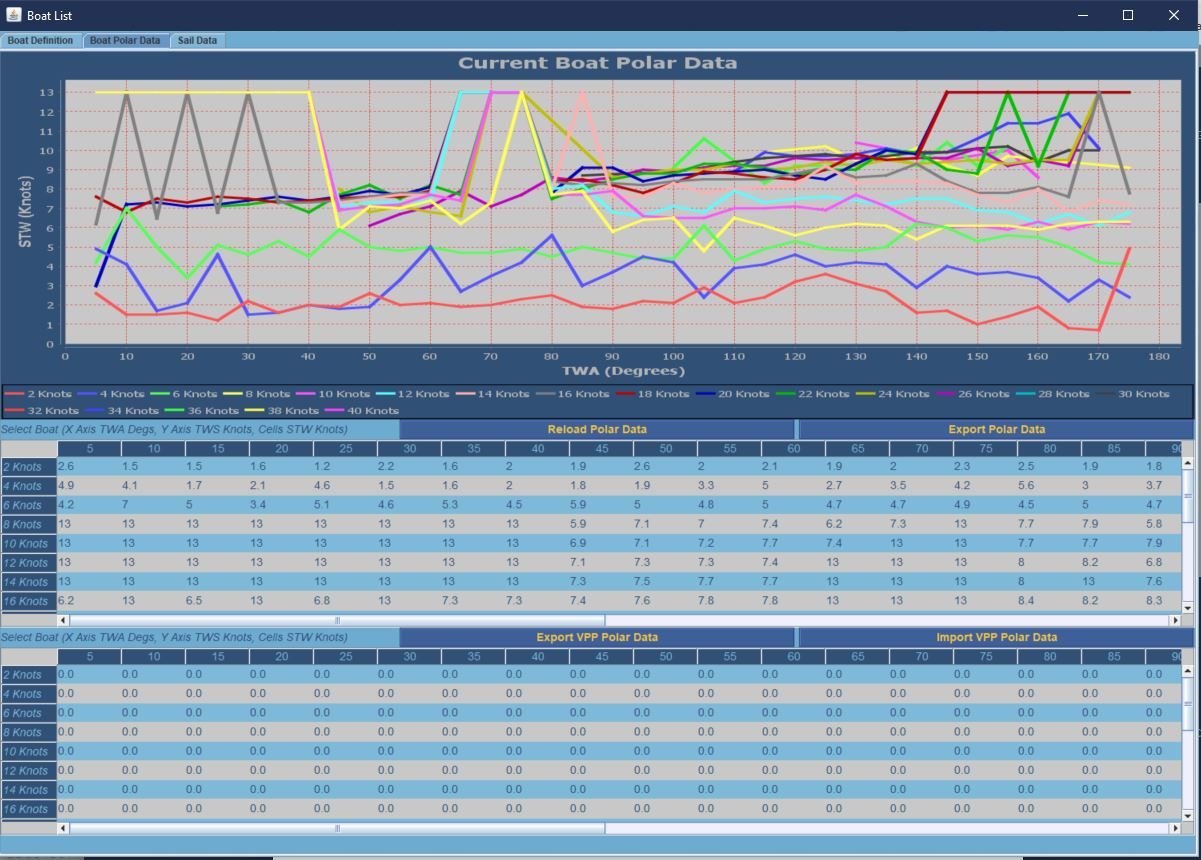Open the Sail Data tab

197,41
